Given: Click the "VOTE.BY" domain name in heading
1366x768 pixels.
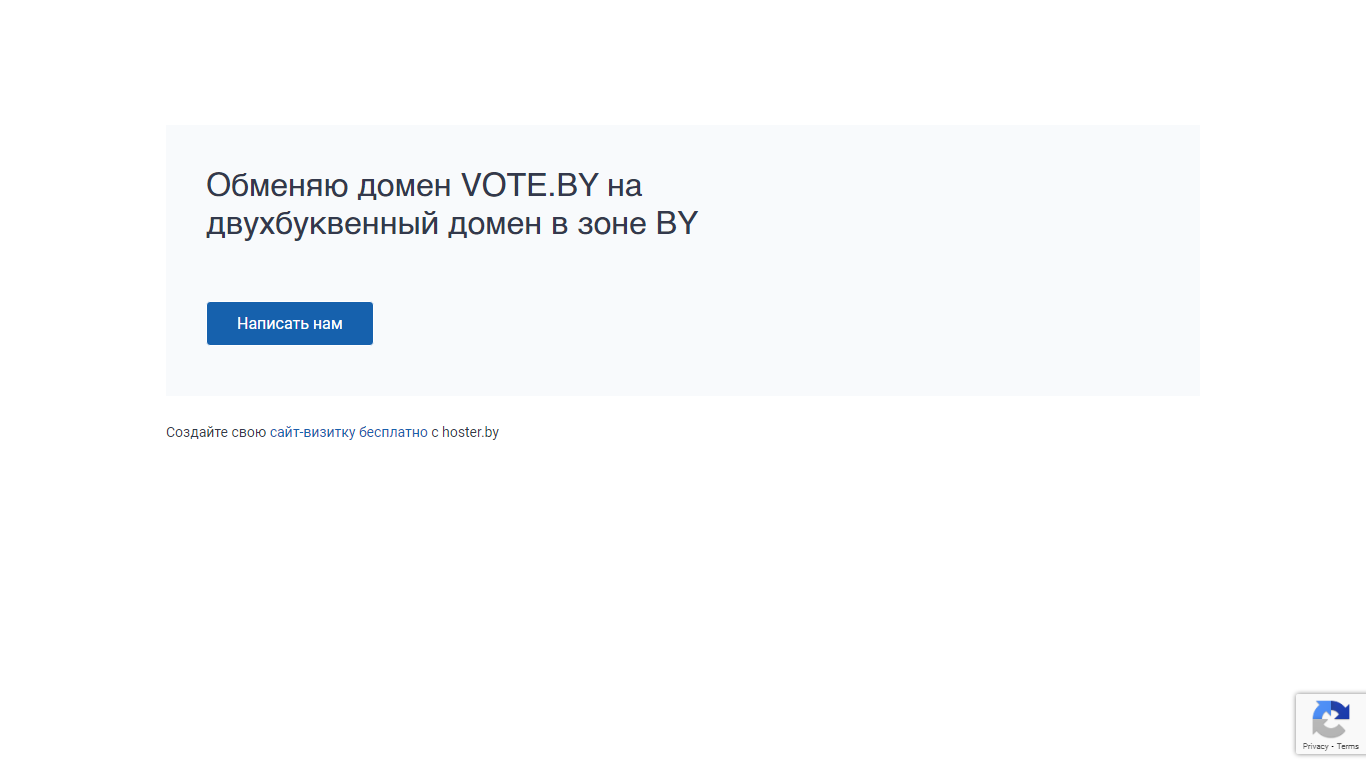Looking at the screenshot, I should pyautogui.click(x=530, y=185).
